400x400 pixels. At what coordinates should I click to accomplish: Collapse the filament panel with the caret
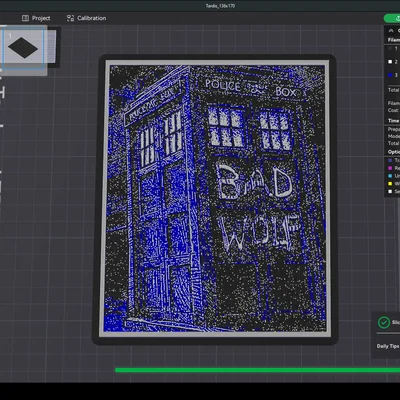coord(391,30)
